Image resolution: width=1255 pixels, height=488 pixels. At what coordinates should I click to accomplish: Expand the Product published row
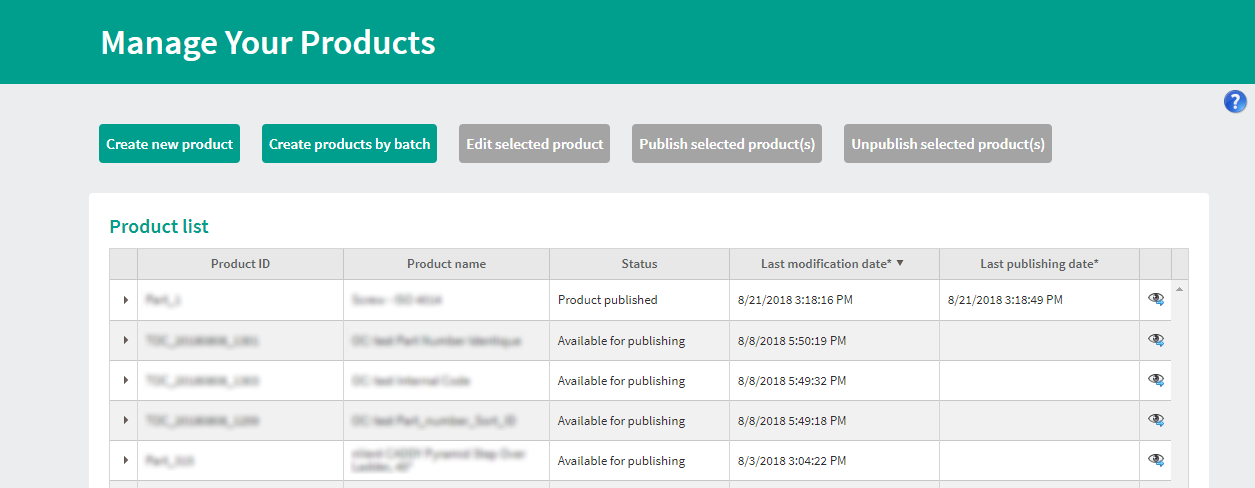pyautogui.click(x=125, y=300)
